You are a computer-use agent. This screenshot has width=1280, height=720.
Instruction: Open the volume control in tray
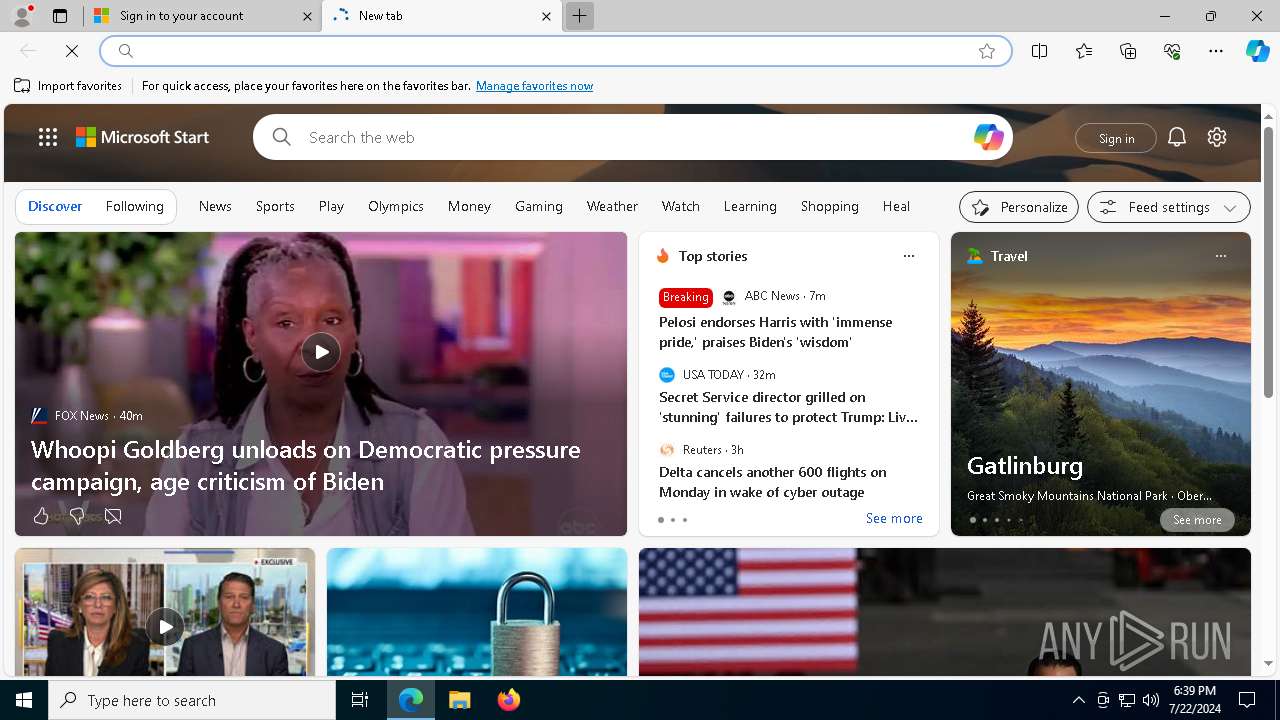click(1151, 700)
